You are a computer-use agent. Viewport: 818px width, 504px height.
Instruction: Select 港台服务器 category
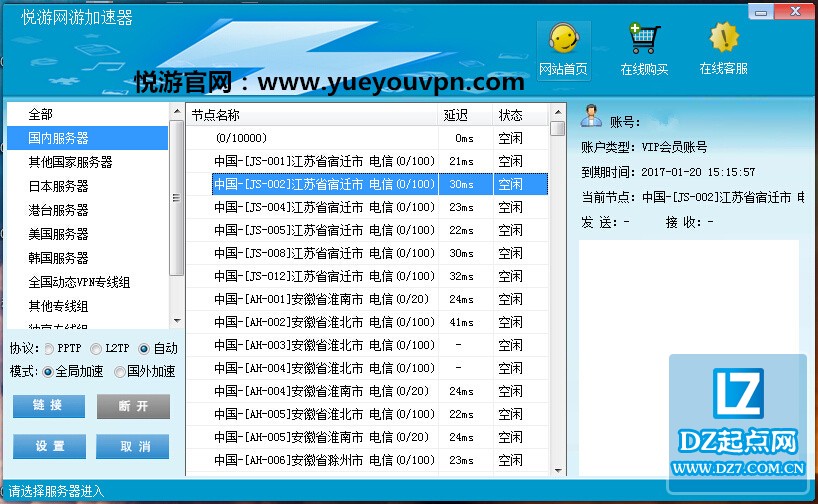(88, 210)
